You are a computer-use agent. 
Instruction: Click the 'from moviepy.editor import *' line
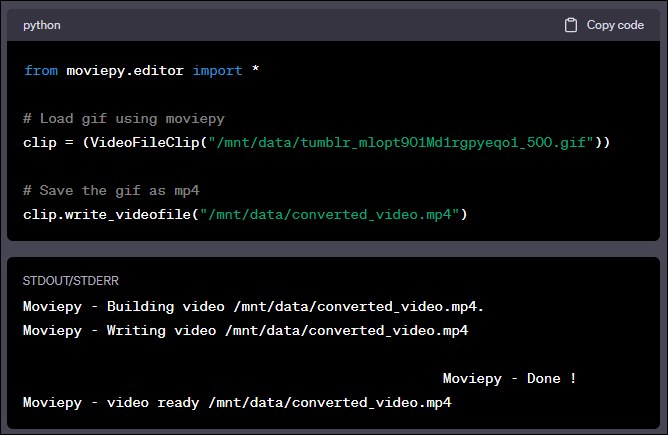click(x=141, y=70)
